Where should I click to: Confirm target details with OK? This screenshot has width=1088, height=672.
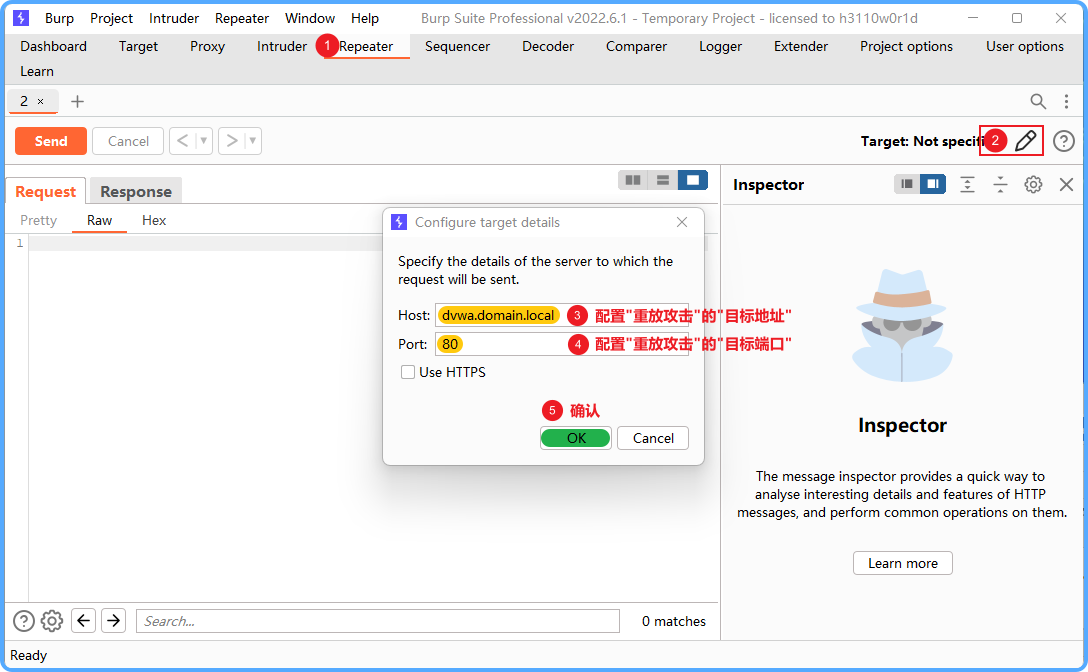point(576,438)
